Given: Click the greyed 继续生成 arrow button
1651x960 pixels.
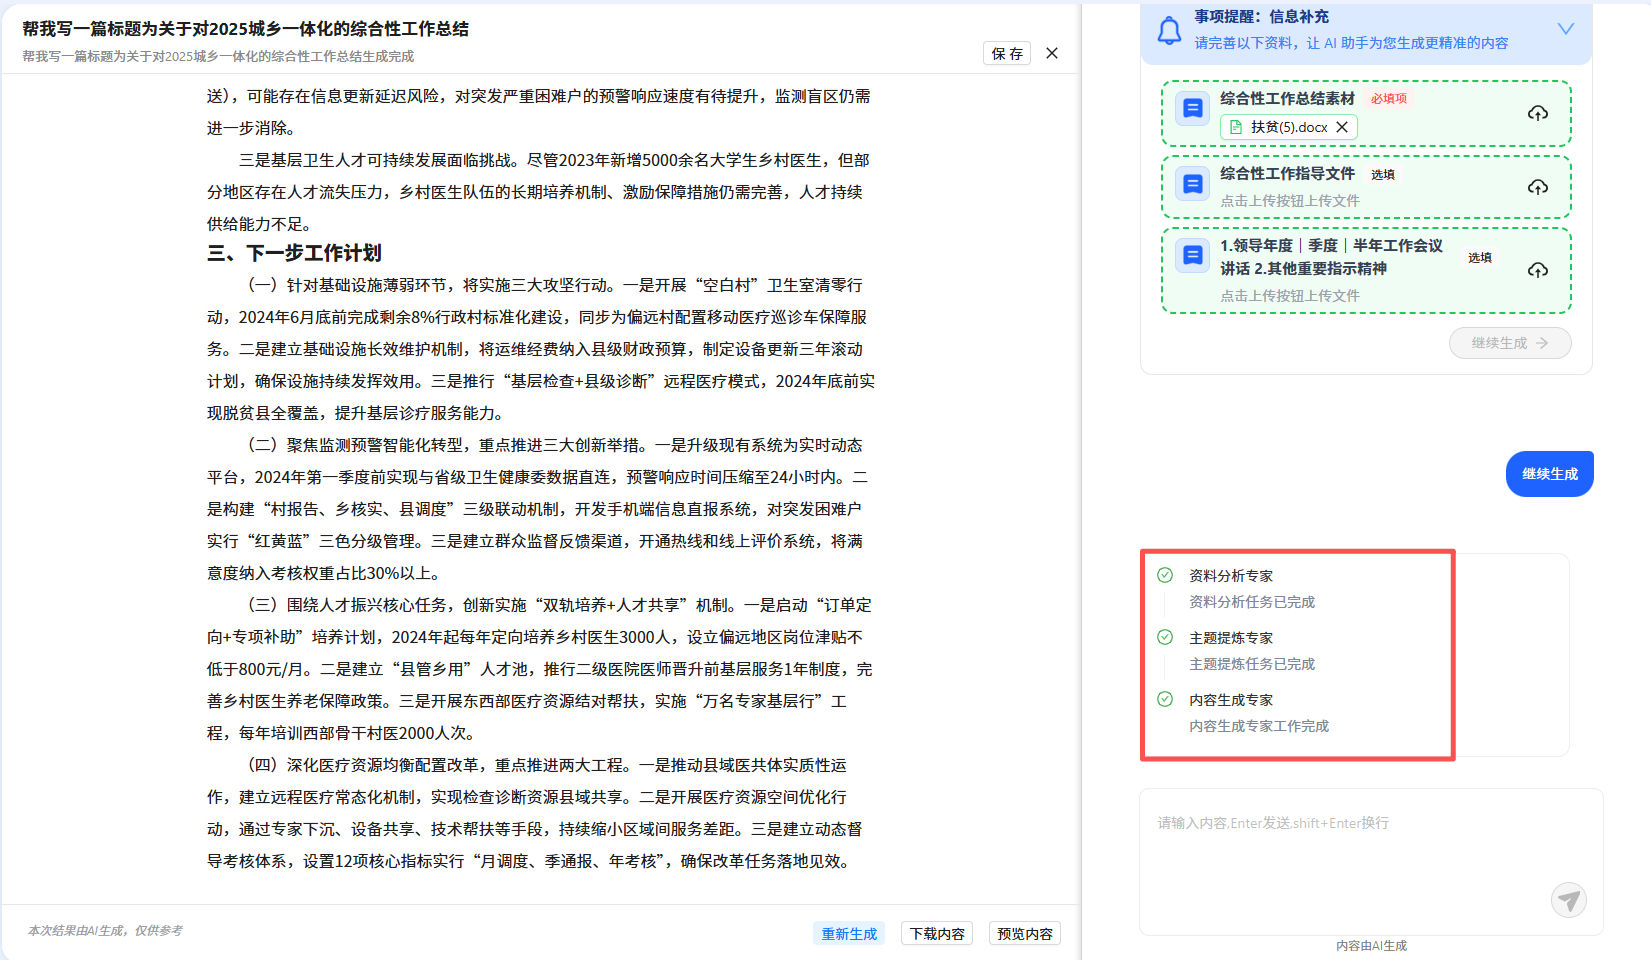Looking at the screenshot, I should (1509, 343).
